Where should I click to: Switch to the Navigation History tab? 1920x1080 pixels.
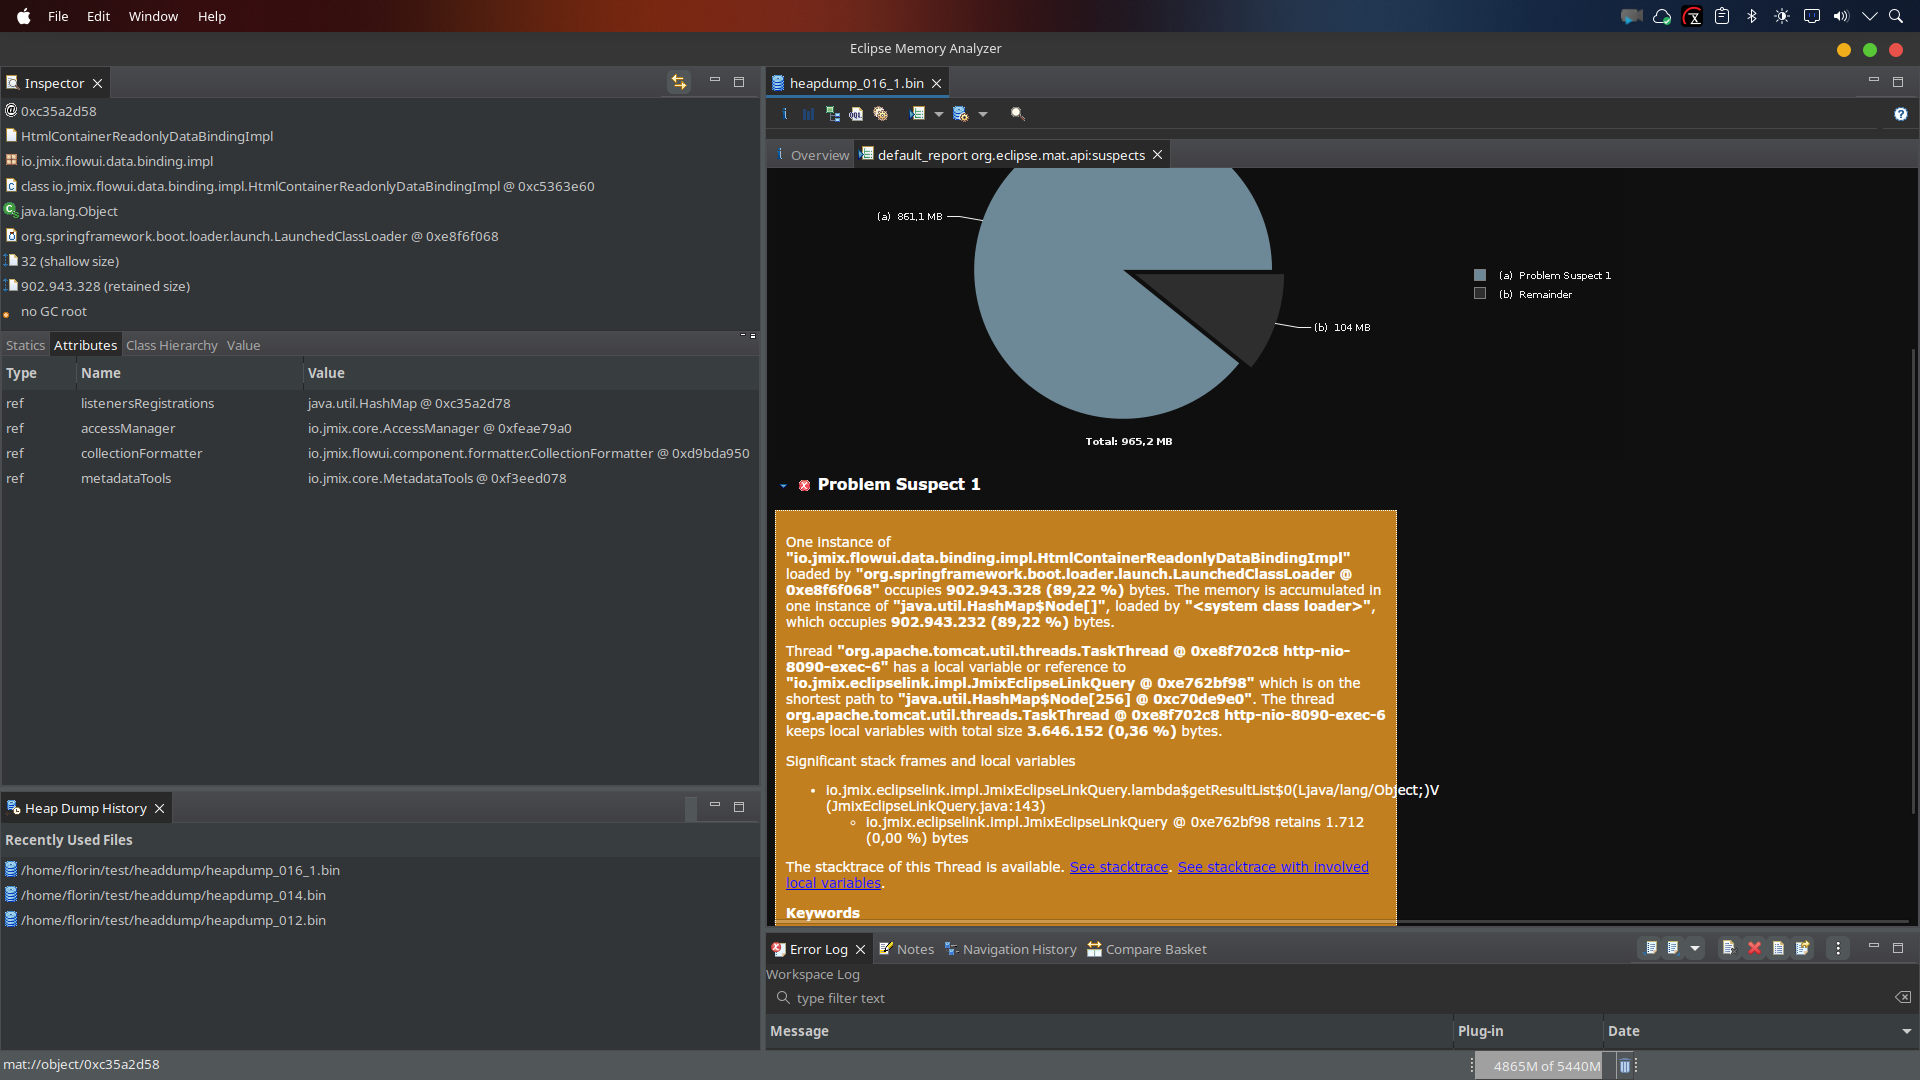[1010, 949]
